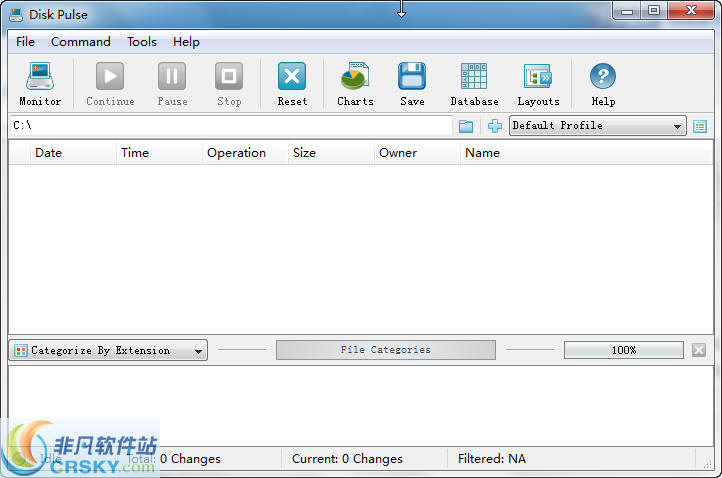Open profile options list icon

pos(700,126)
